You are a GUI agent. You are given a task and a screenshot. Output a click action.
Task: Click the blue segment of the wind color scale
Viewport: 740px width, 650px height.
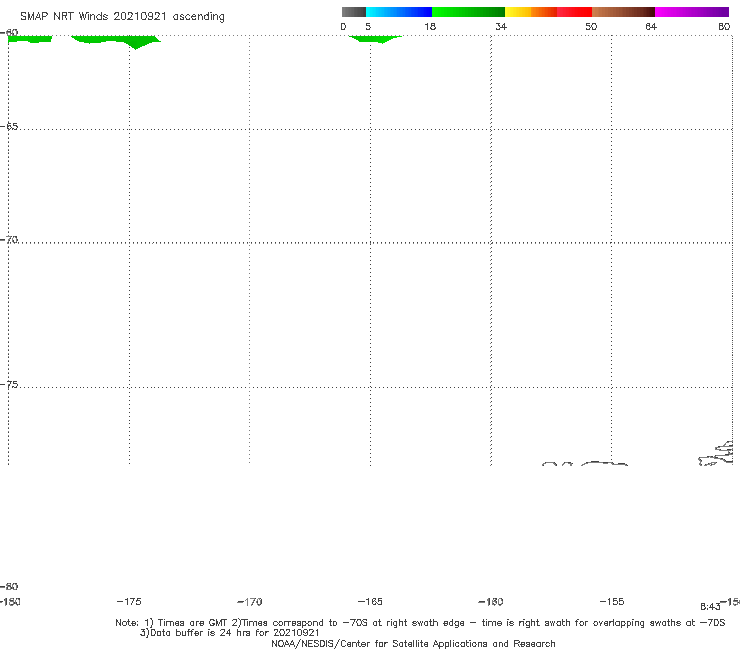[399, 12]
